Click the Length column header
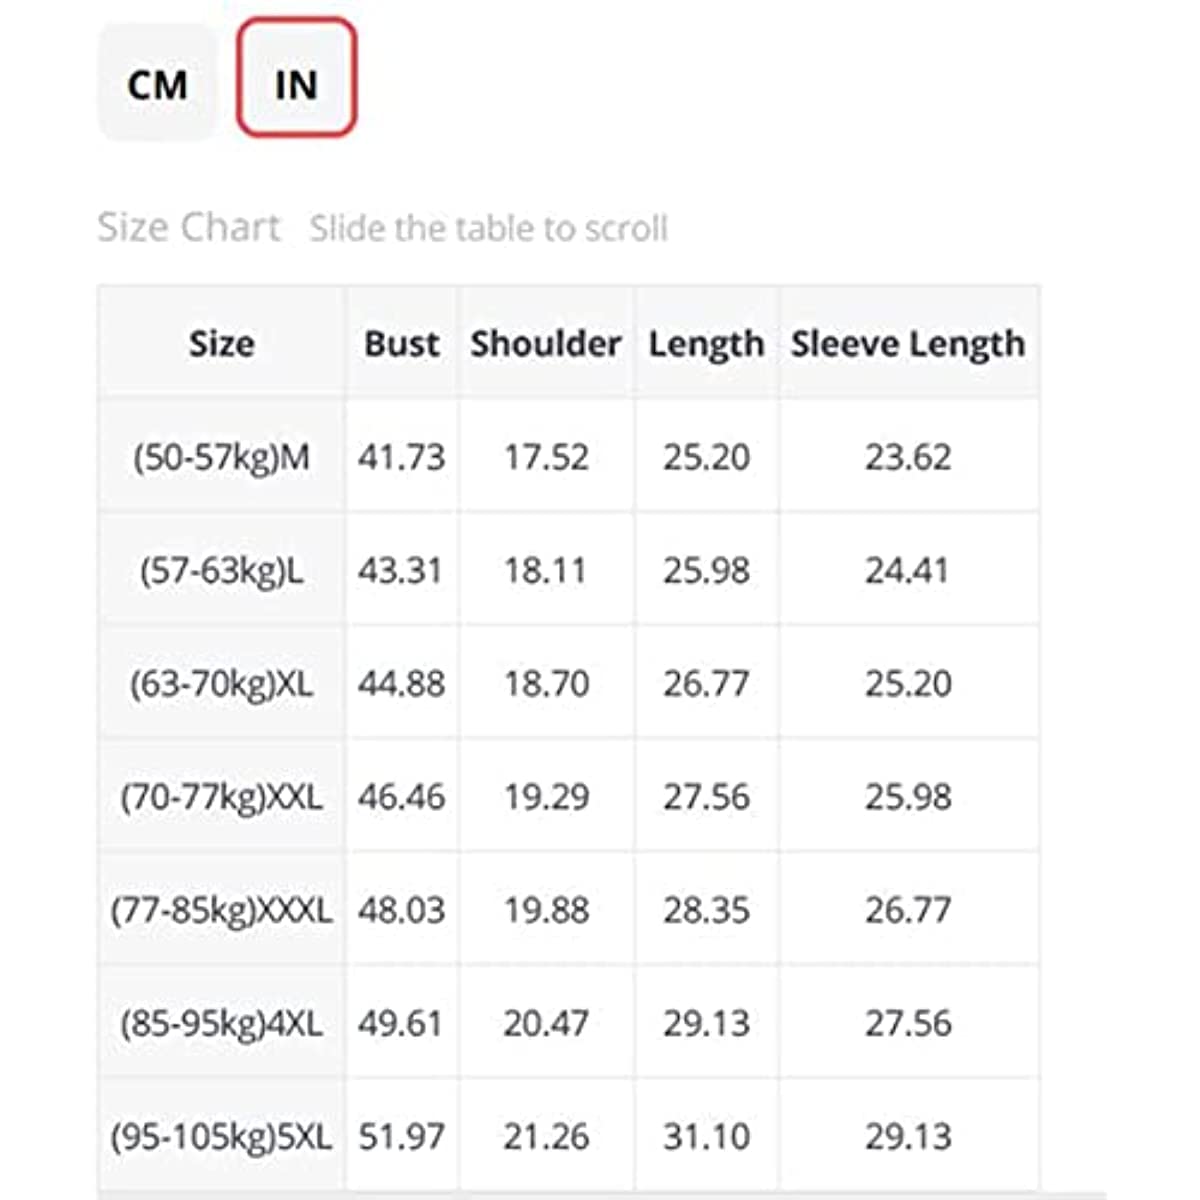1200x1200 pixels. (x=706, y=343)
